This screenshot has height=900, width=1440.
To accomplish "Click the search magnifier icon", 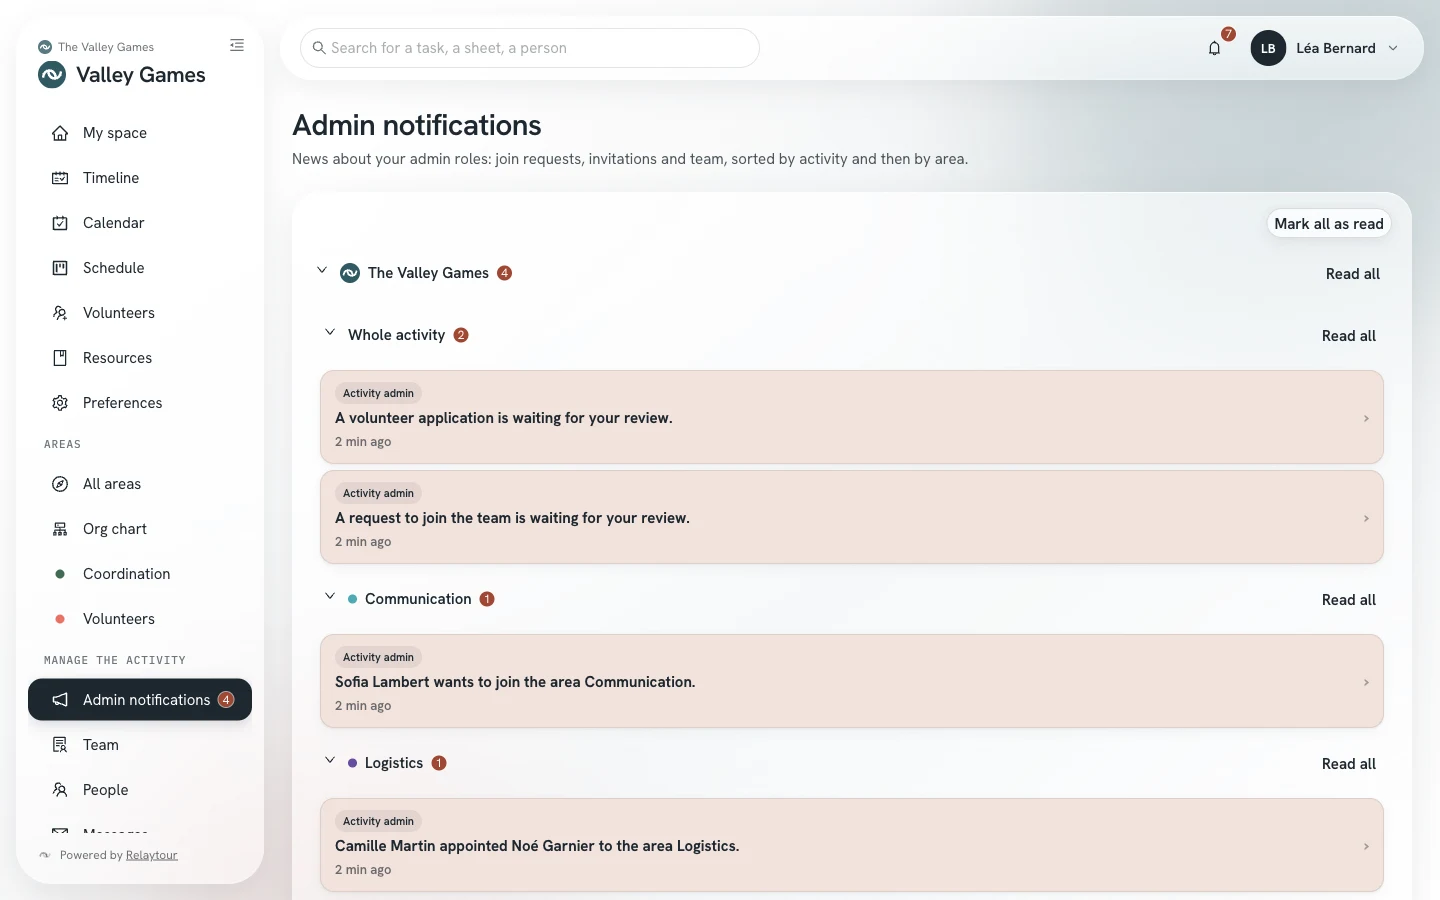I will coord(319,48).
